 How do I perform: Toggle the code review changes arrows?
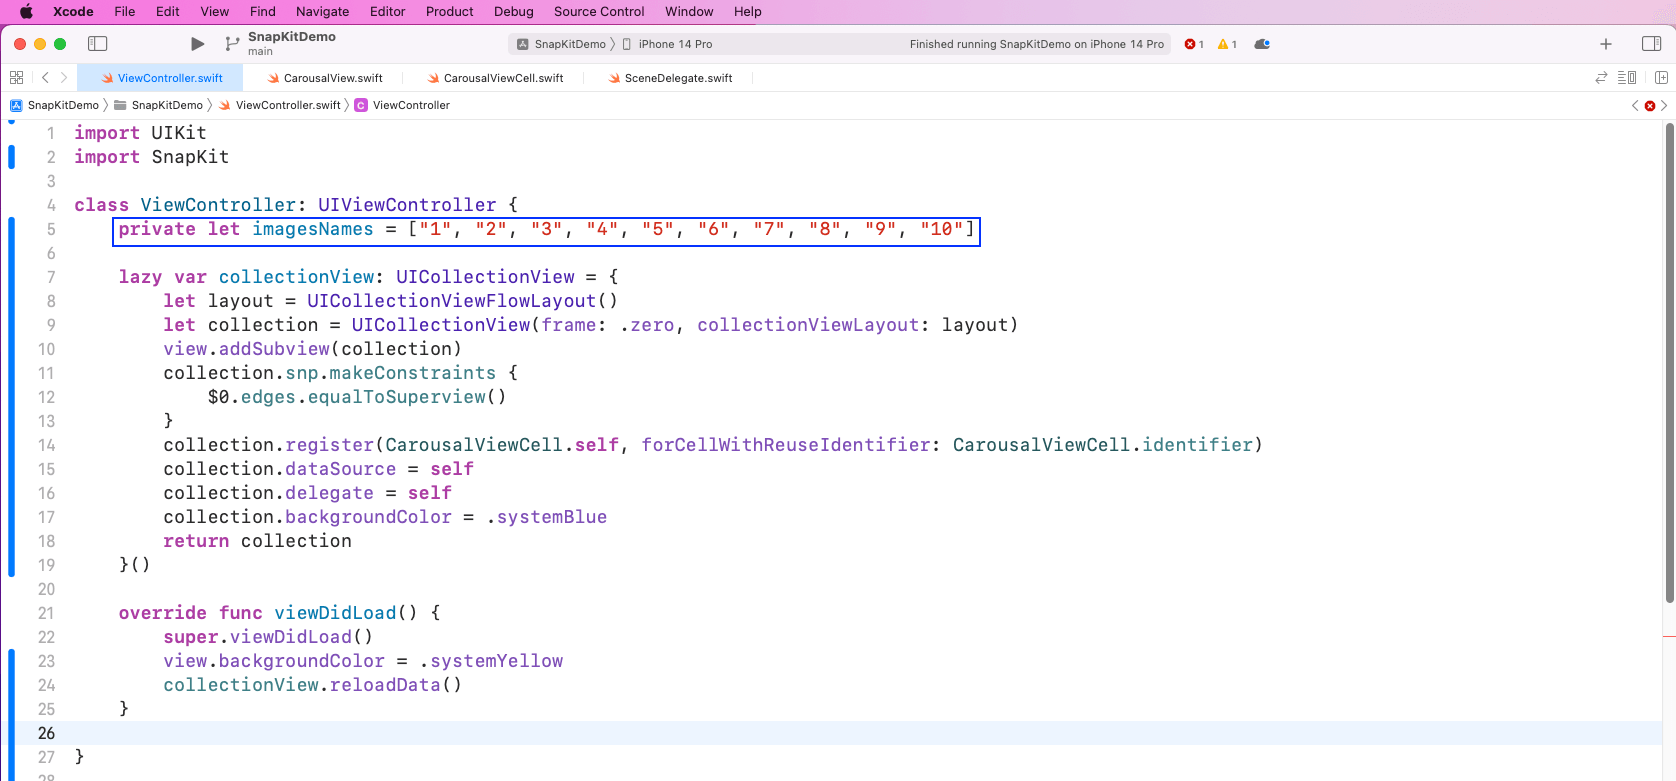point(1601,78)
